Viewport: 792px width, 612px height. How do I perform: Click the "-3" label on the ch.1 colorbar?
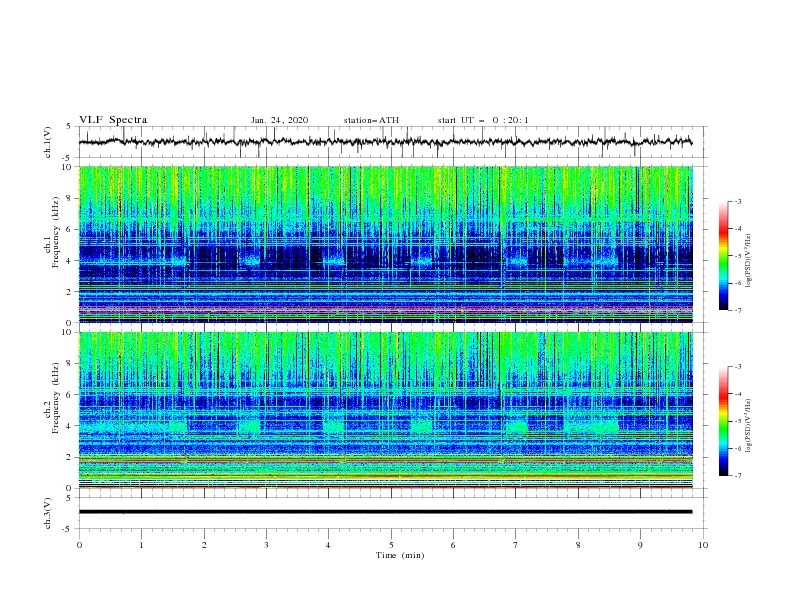[x=738, y=201]
